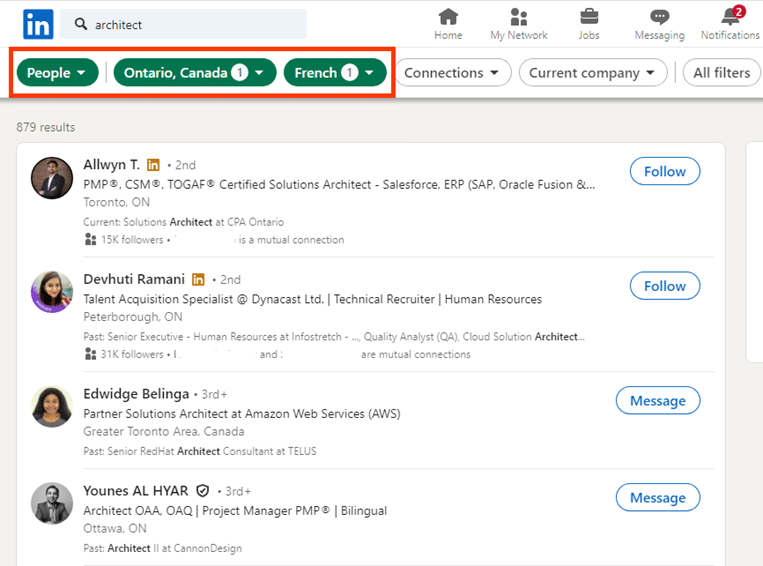Expand the Current company filter

(x=593, y=73)
